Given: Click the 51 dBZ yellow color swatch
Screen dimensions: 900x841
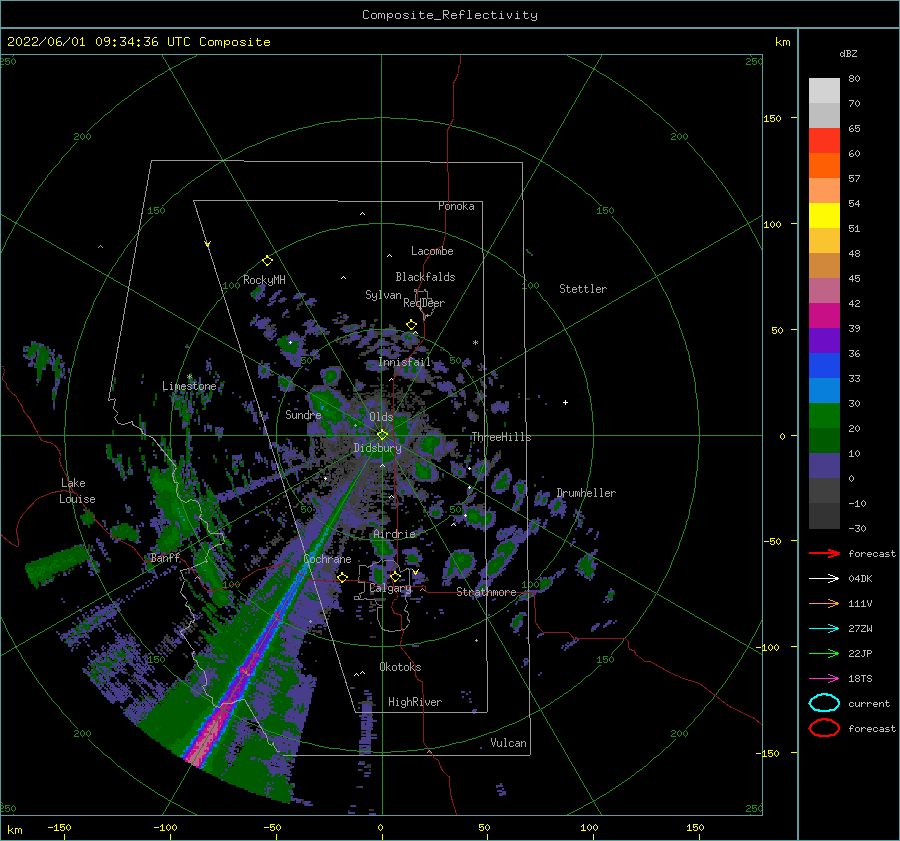Looking at the screenshot, I should (824, 215).
